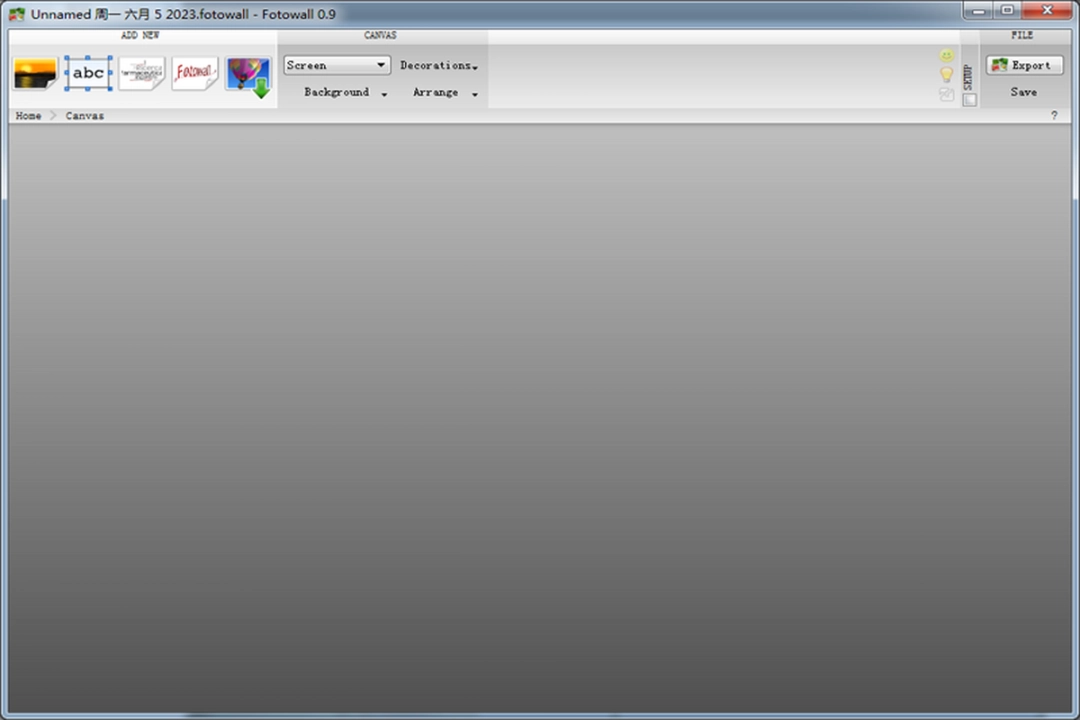Open the Decorations dropdown menu
The image size is (1080, 720).
[439, 64]
